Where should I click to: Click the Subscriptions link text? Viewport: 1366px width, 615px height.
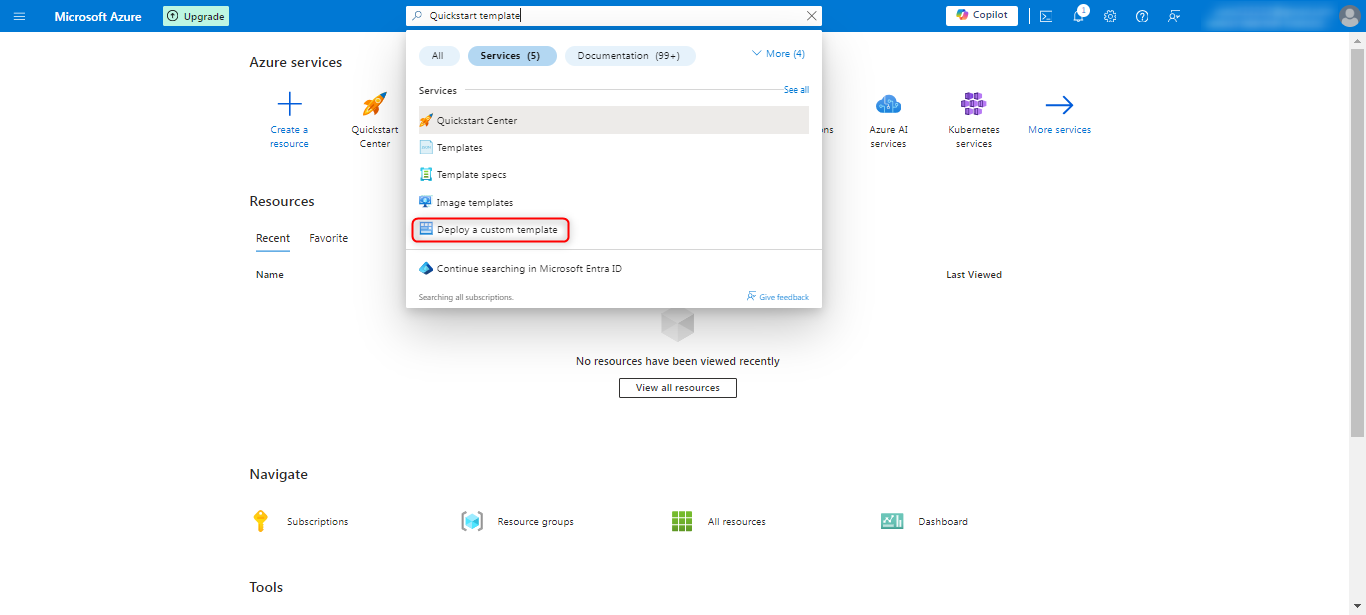tap(318, 522)
